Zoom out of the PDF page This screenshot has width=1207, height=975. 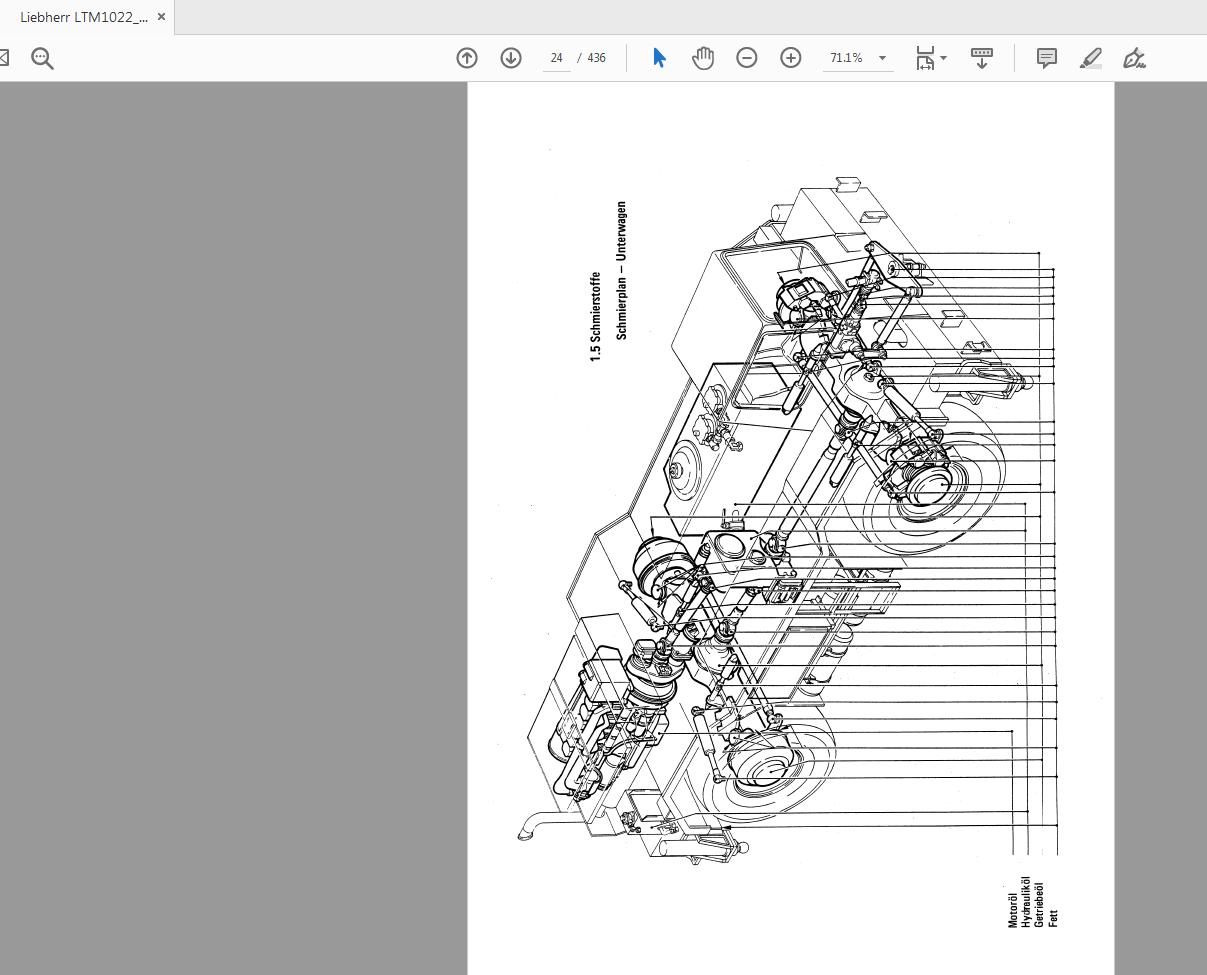point(746,58)
